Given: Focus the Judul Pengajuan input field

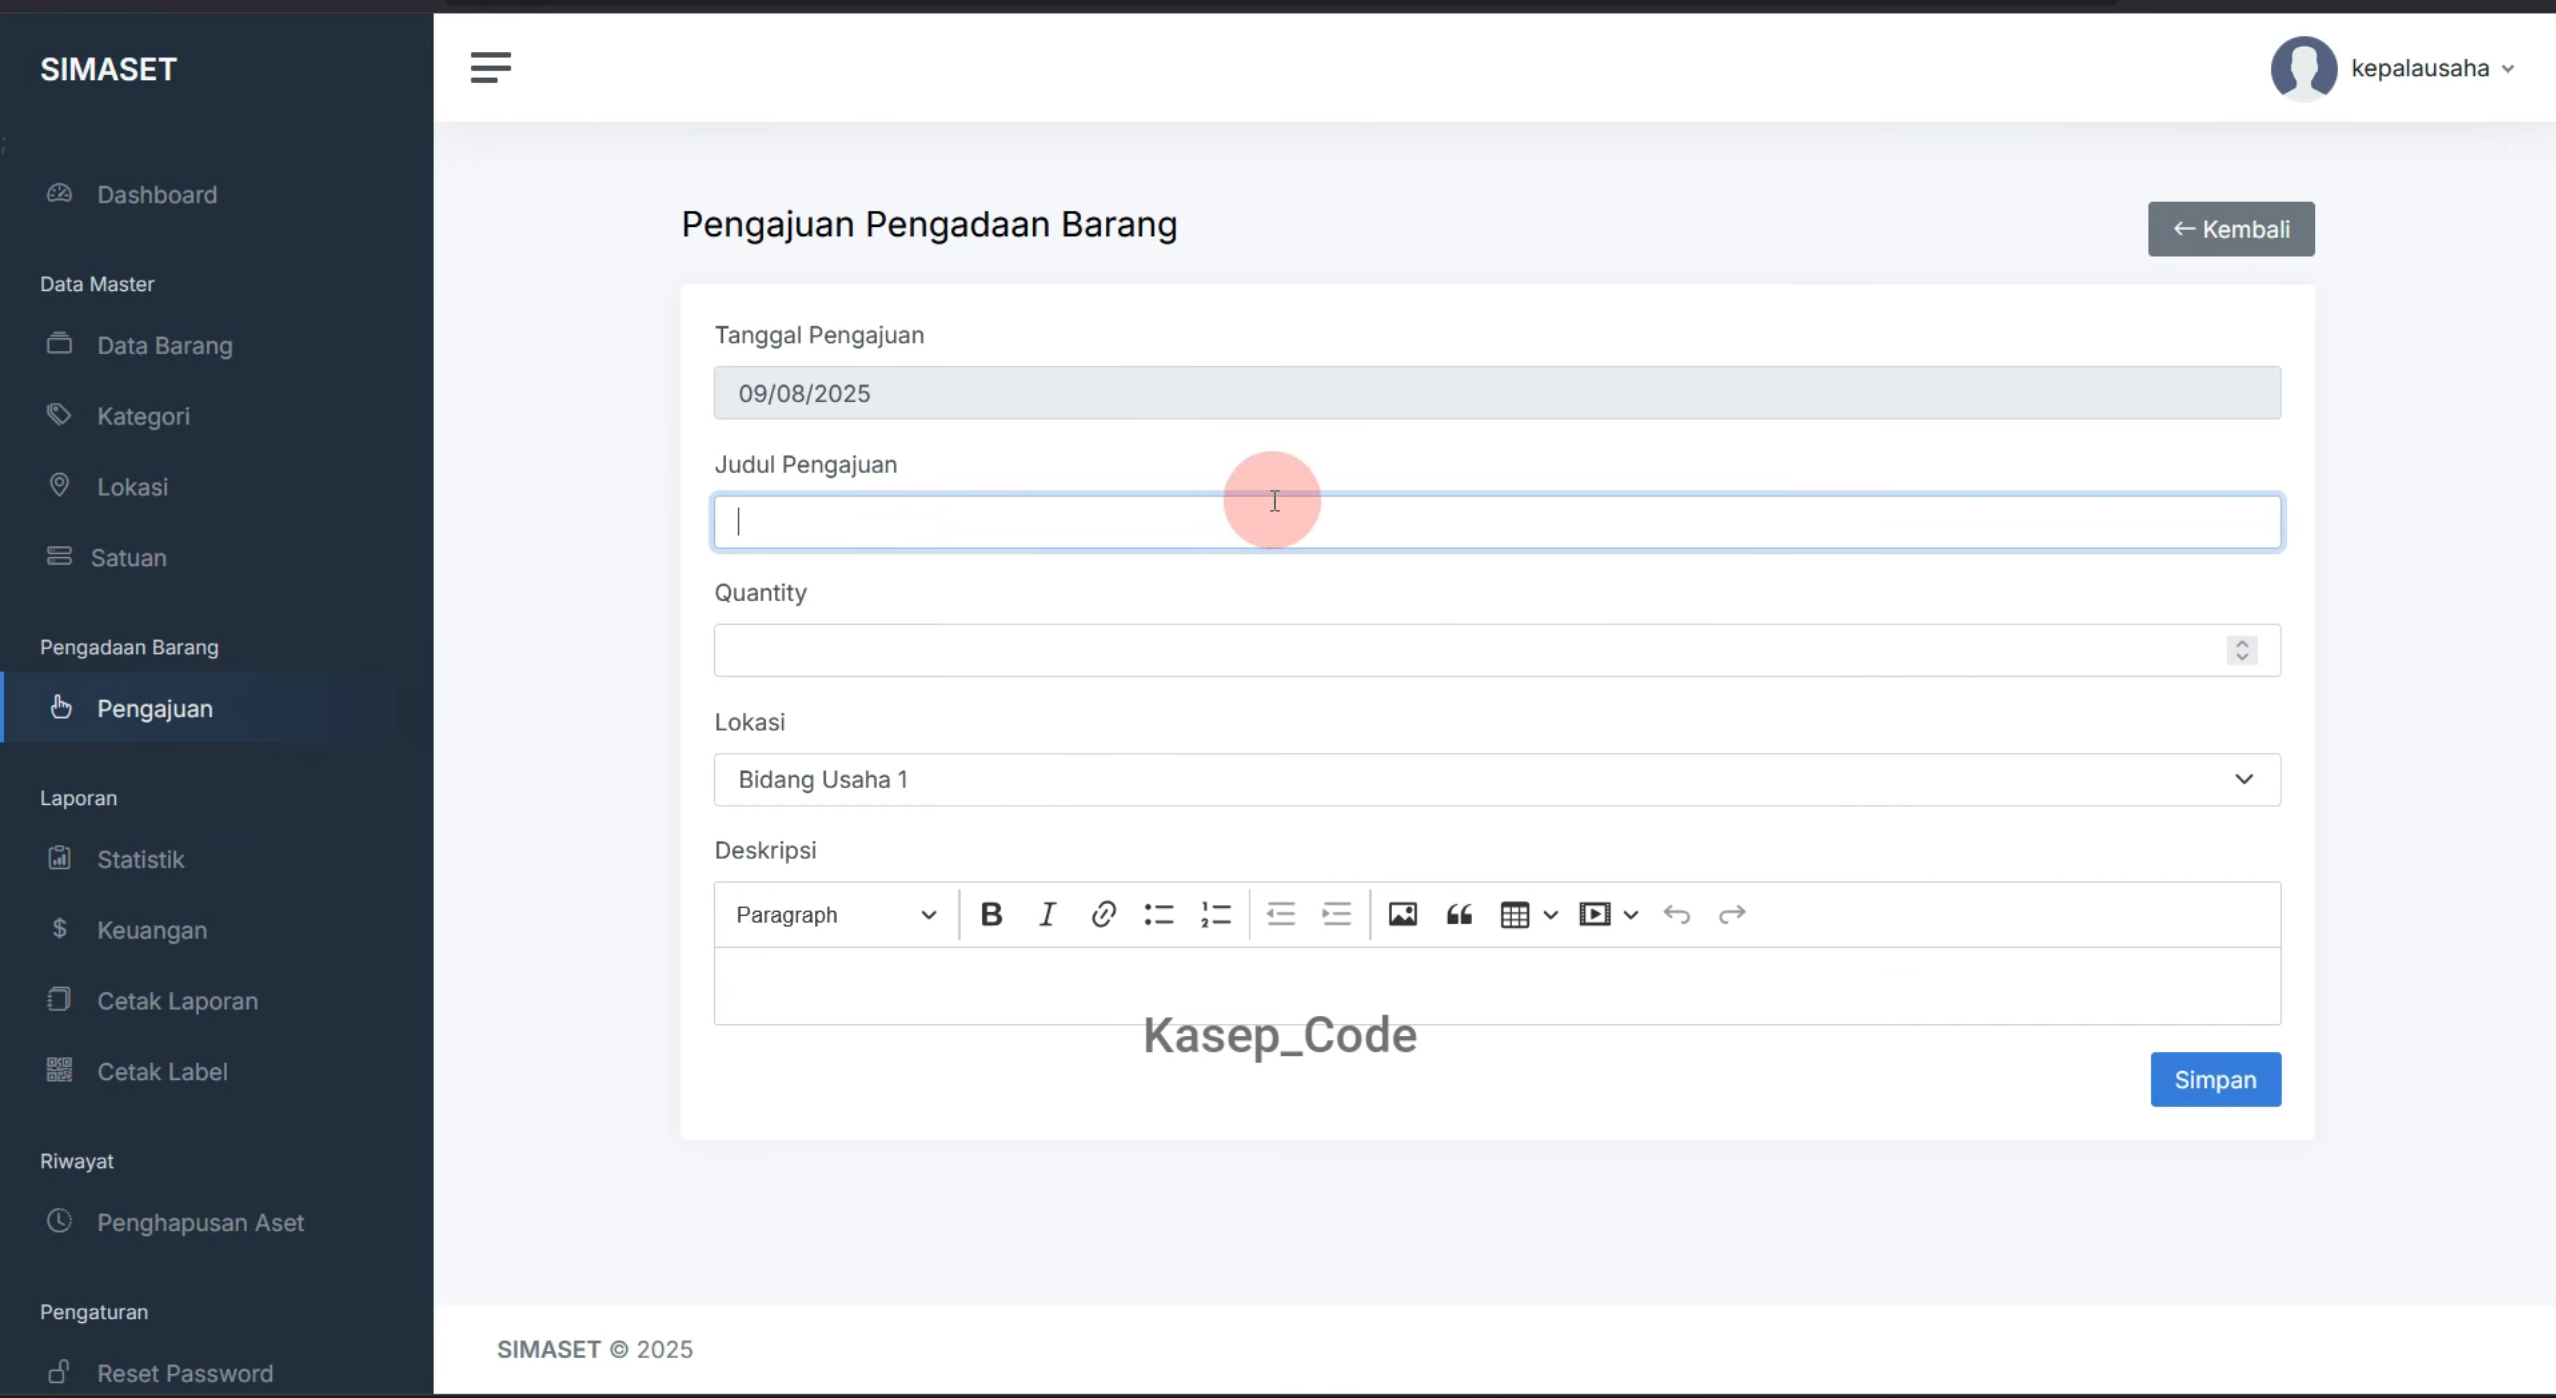Looking at the screenshot, I should tap(1497, 522).
